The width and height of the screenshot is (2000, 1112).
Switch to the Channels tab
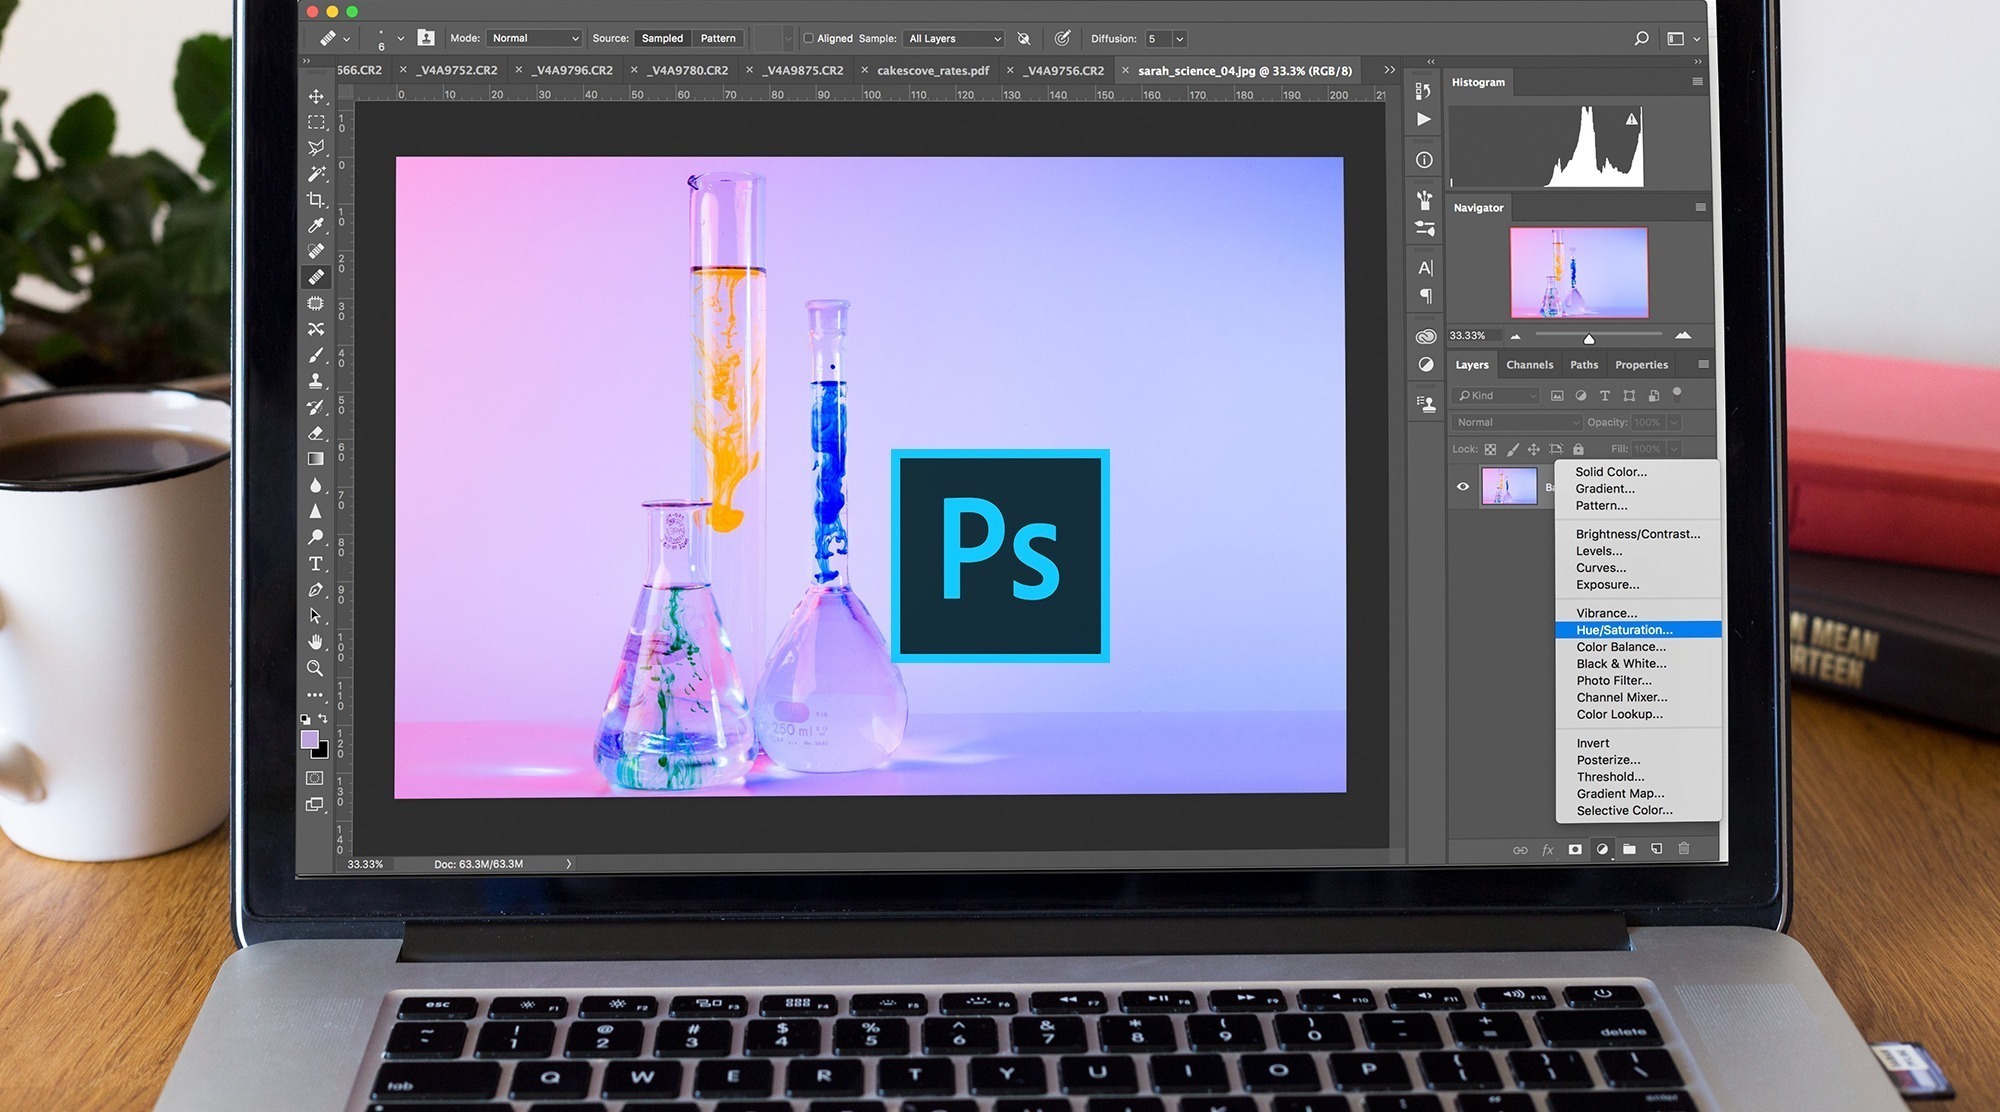1529,365
